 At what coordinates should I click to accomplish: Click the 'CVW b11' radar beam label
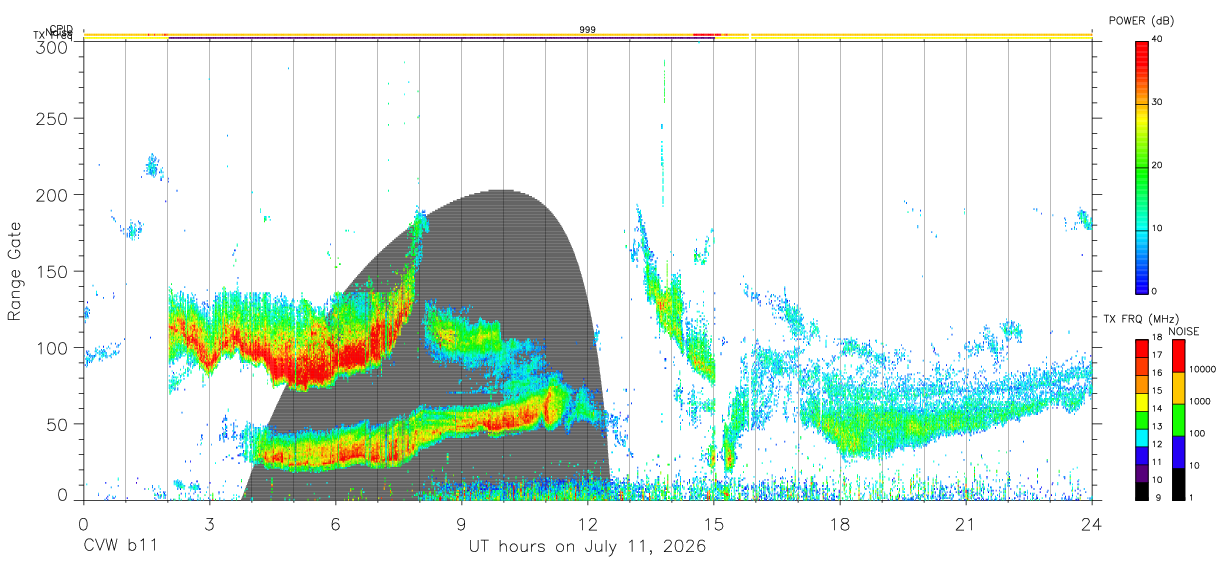coord(120,547)
